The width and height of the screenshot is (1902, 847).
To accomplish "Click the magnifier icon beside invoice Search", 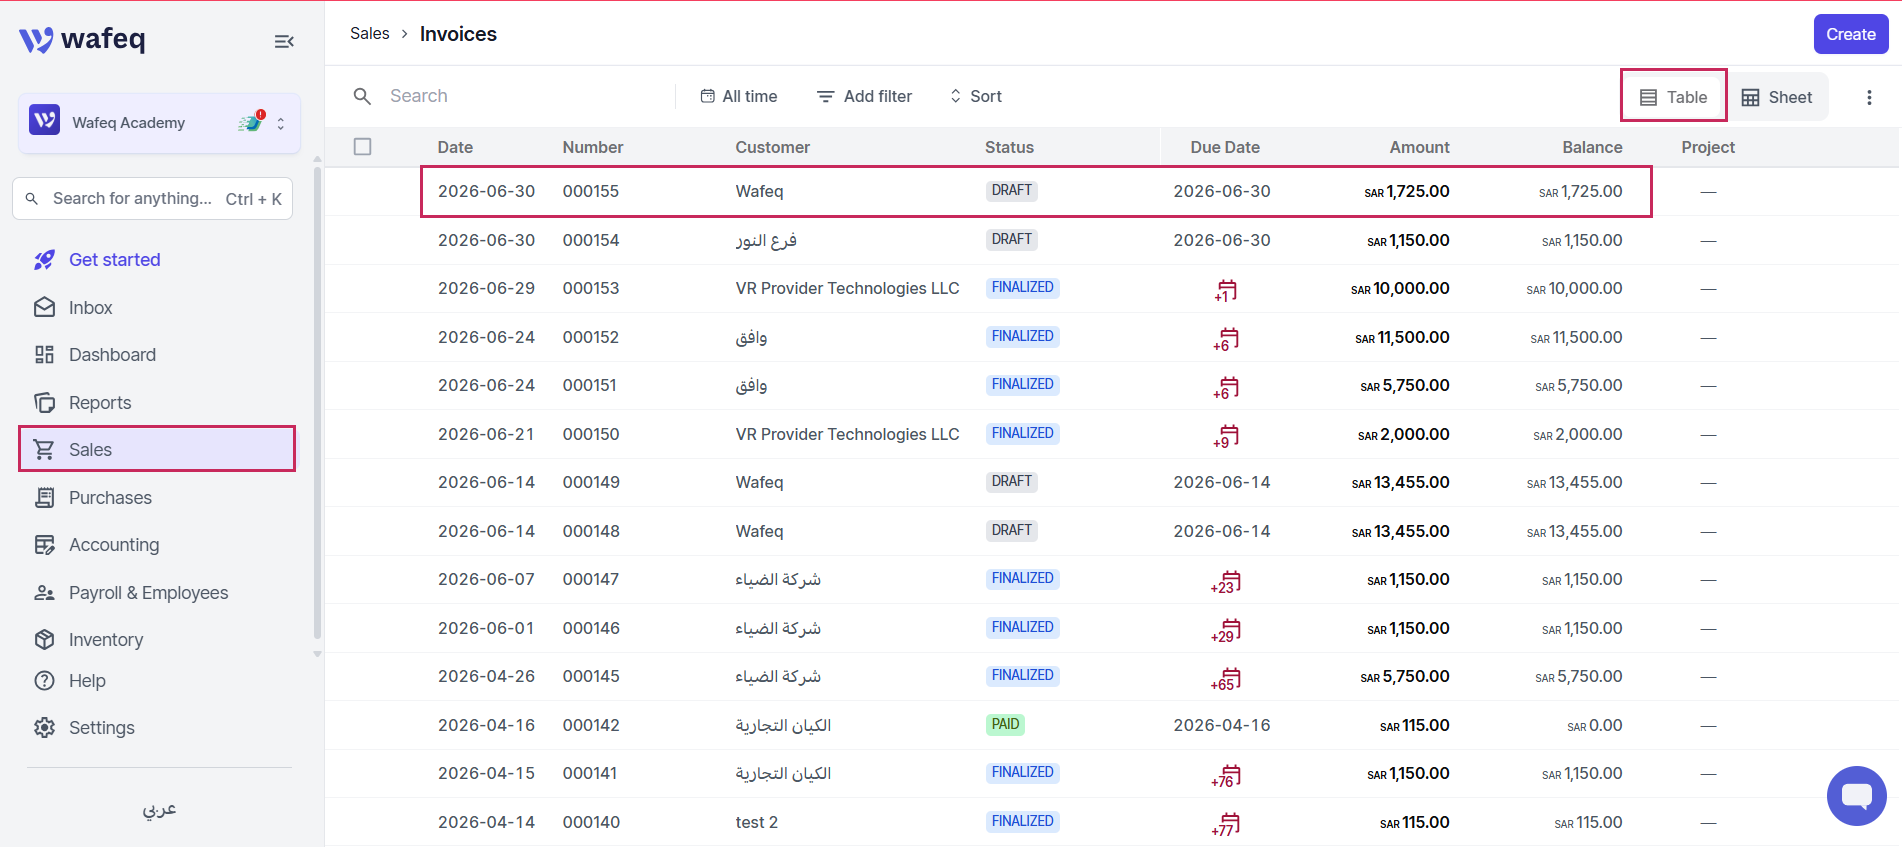I will (362, 96).
